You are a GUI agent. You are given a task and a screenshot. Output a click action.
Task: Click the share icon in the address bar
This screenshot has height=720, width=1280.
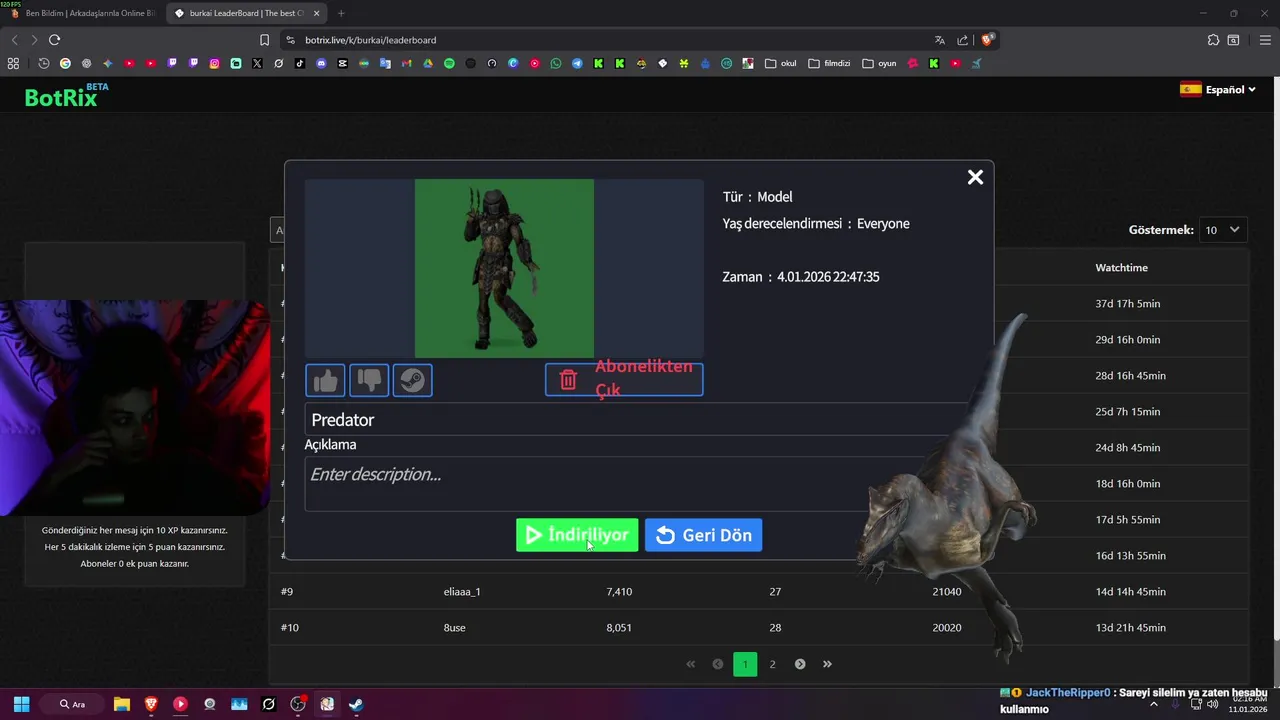click(963, 40)
